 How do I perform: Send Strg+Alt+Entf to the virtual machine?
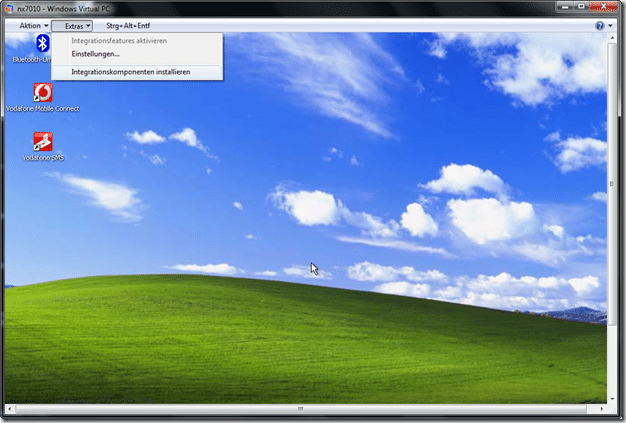(128, 26)
